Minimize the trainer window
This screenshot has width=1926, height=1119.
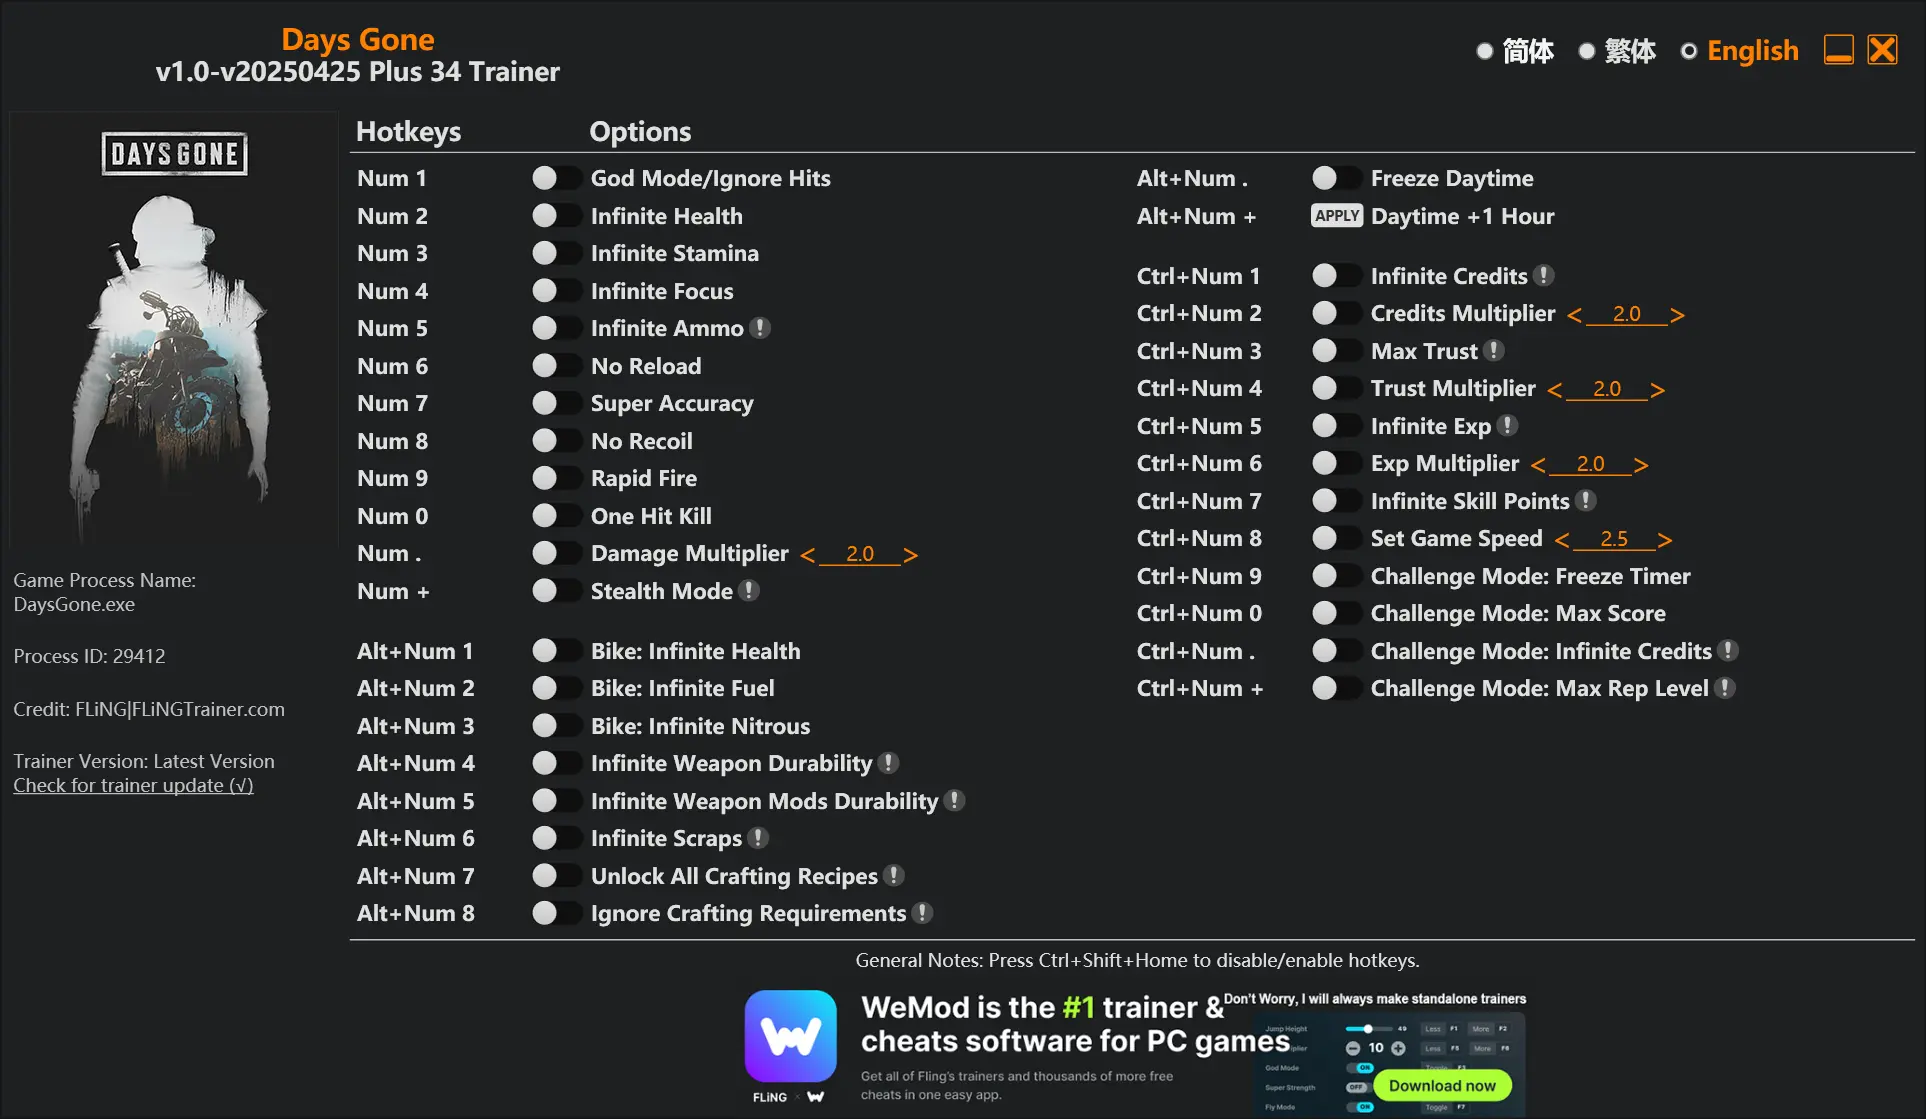(1838, 50)
